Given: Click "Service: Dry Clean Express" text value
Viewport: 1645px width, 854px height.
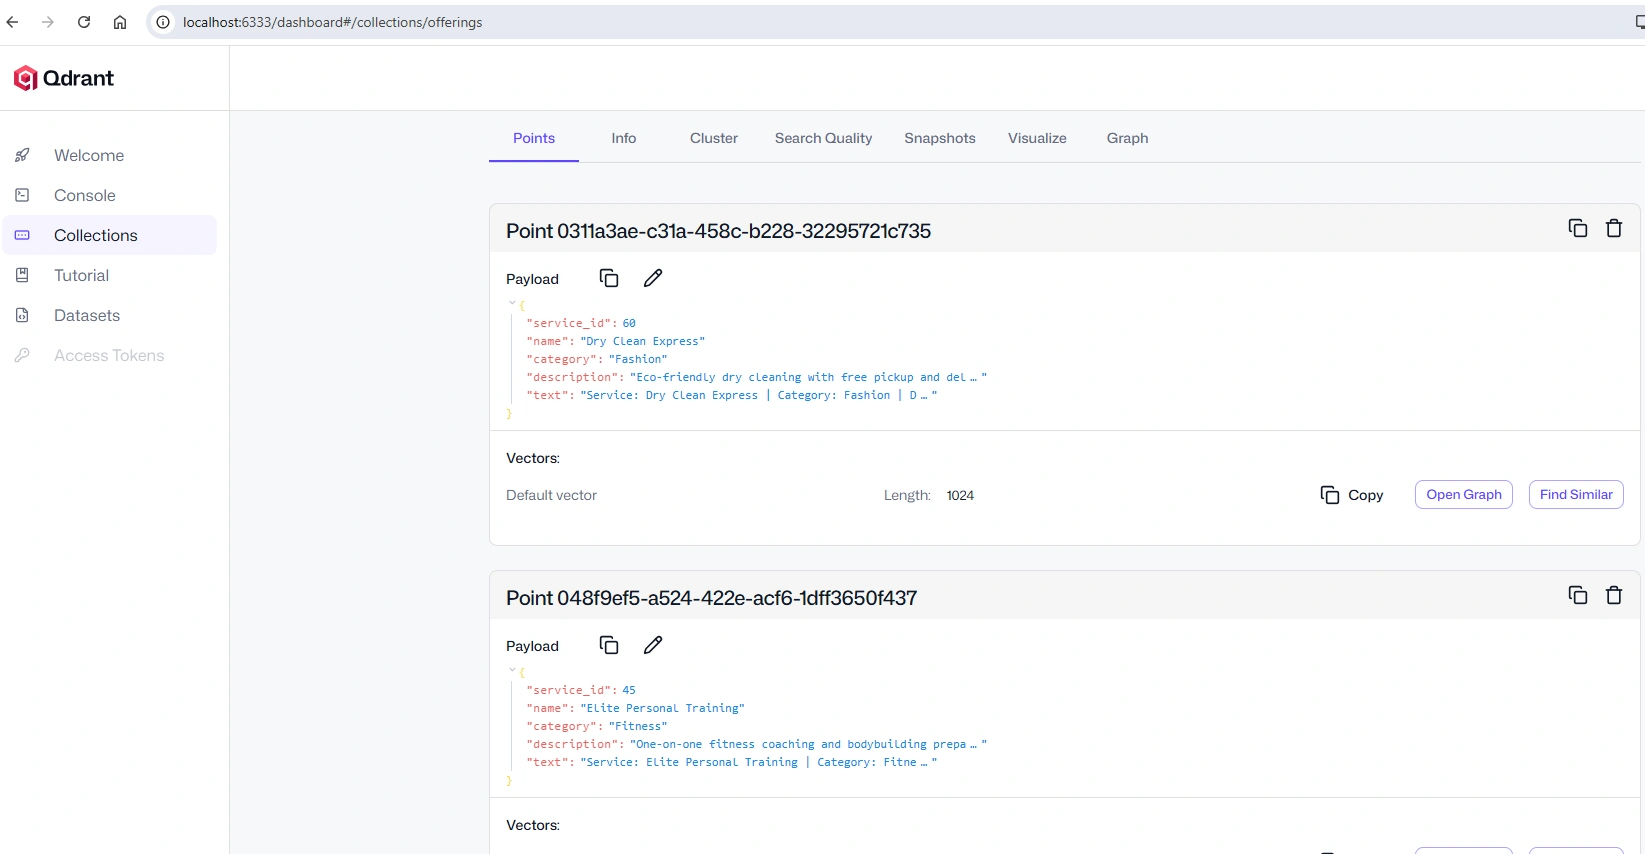Looking at the screenshot, I should click(759, 395).
